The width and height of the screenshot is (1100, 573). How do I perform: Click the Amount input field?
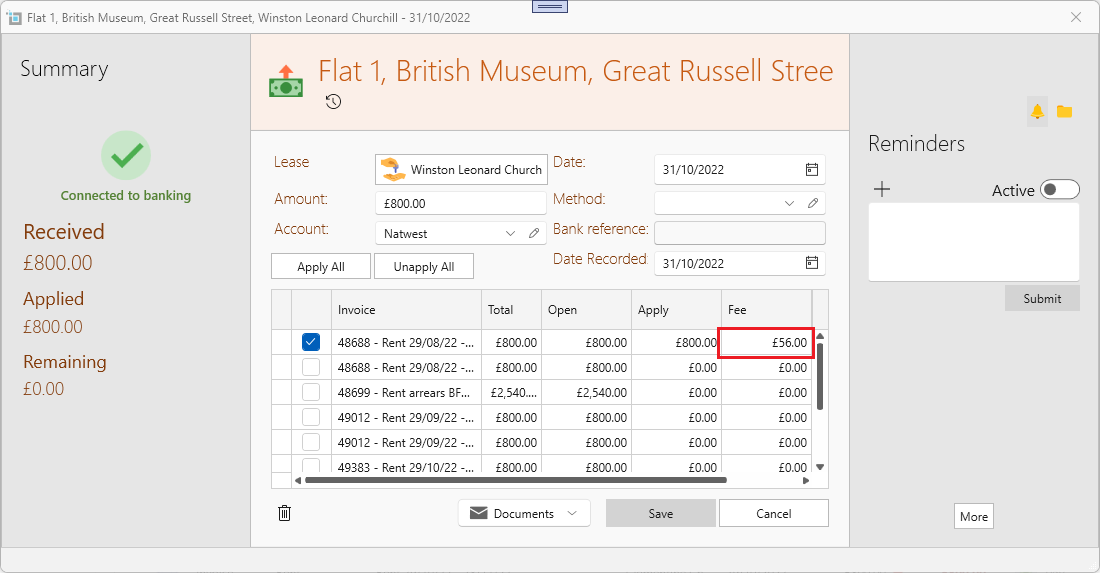tap(460, 203)
